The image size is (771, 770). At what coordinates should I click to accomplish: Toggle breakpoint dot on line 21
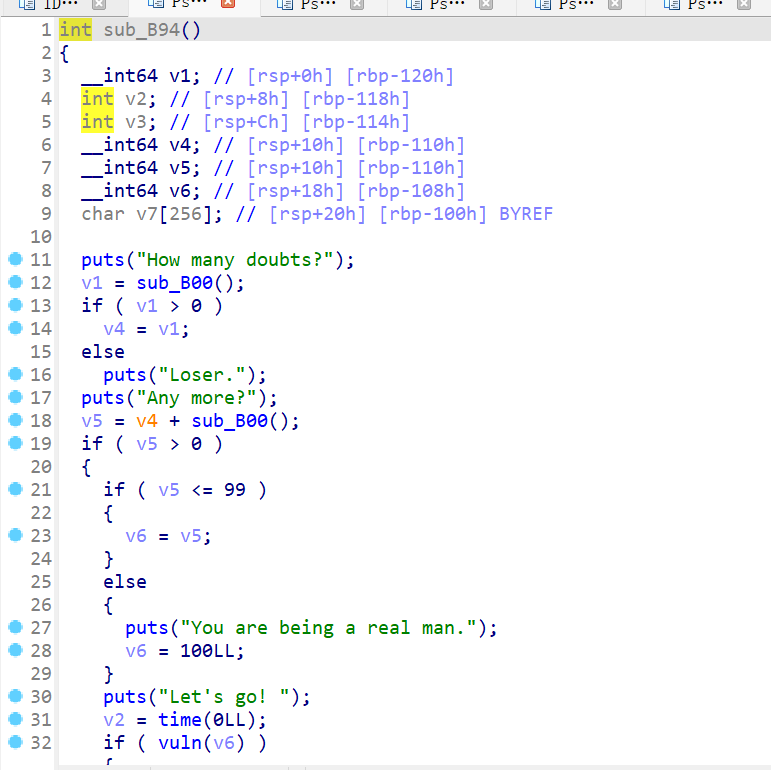14,489
